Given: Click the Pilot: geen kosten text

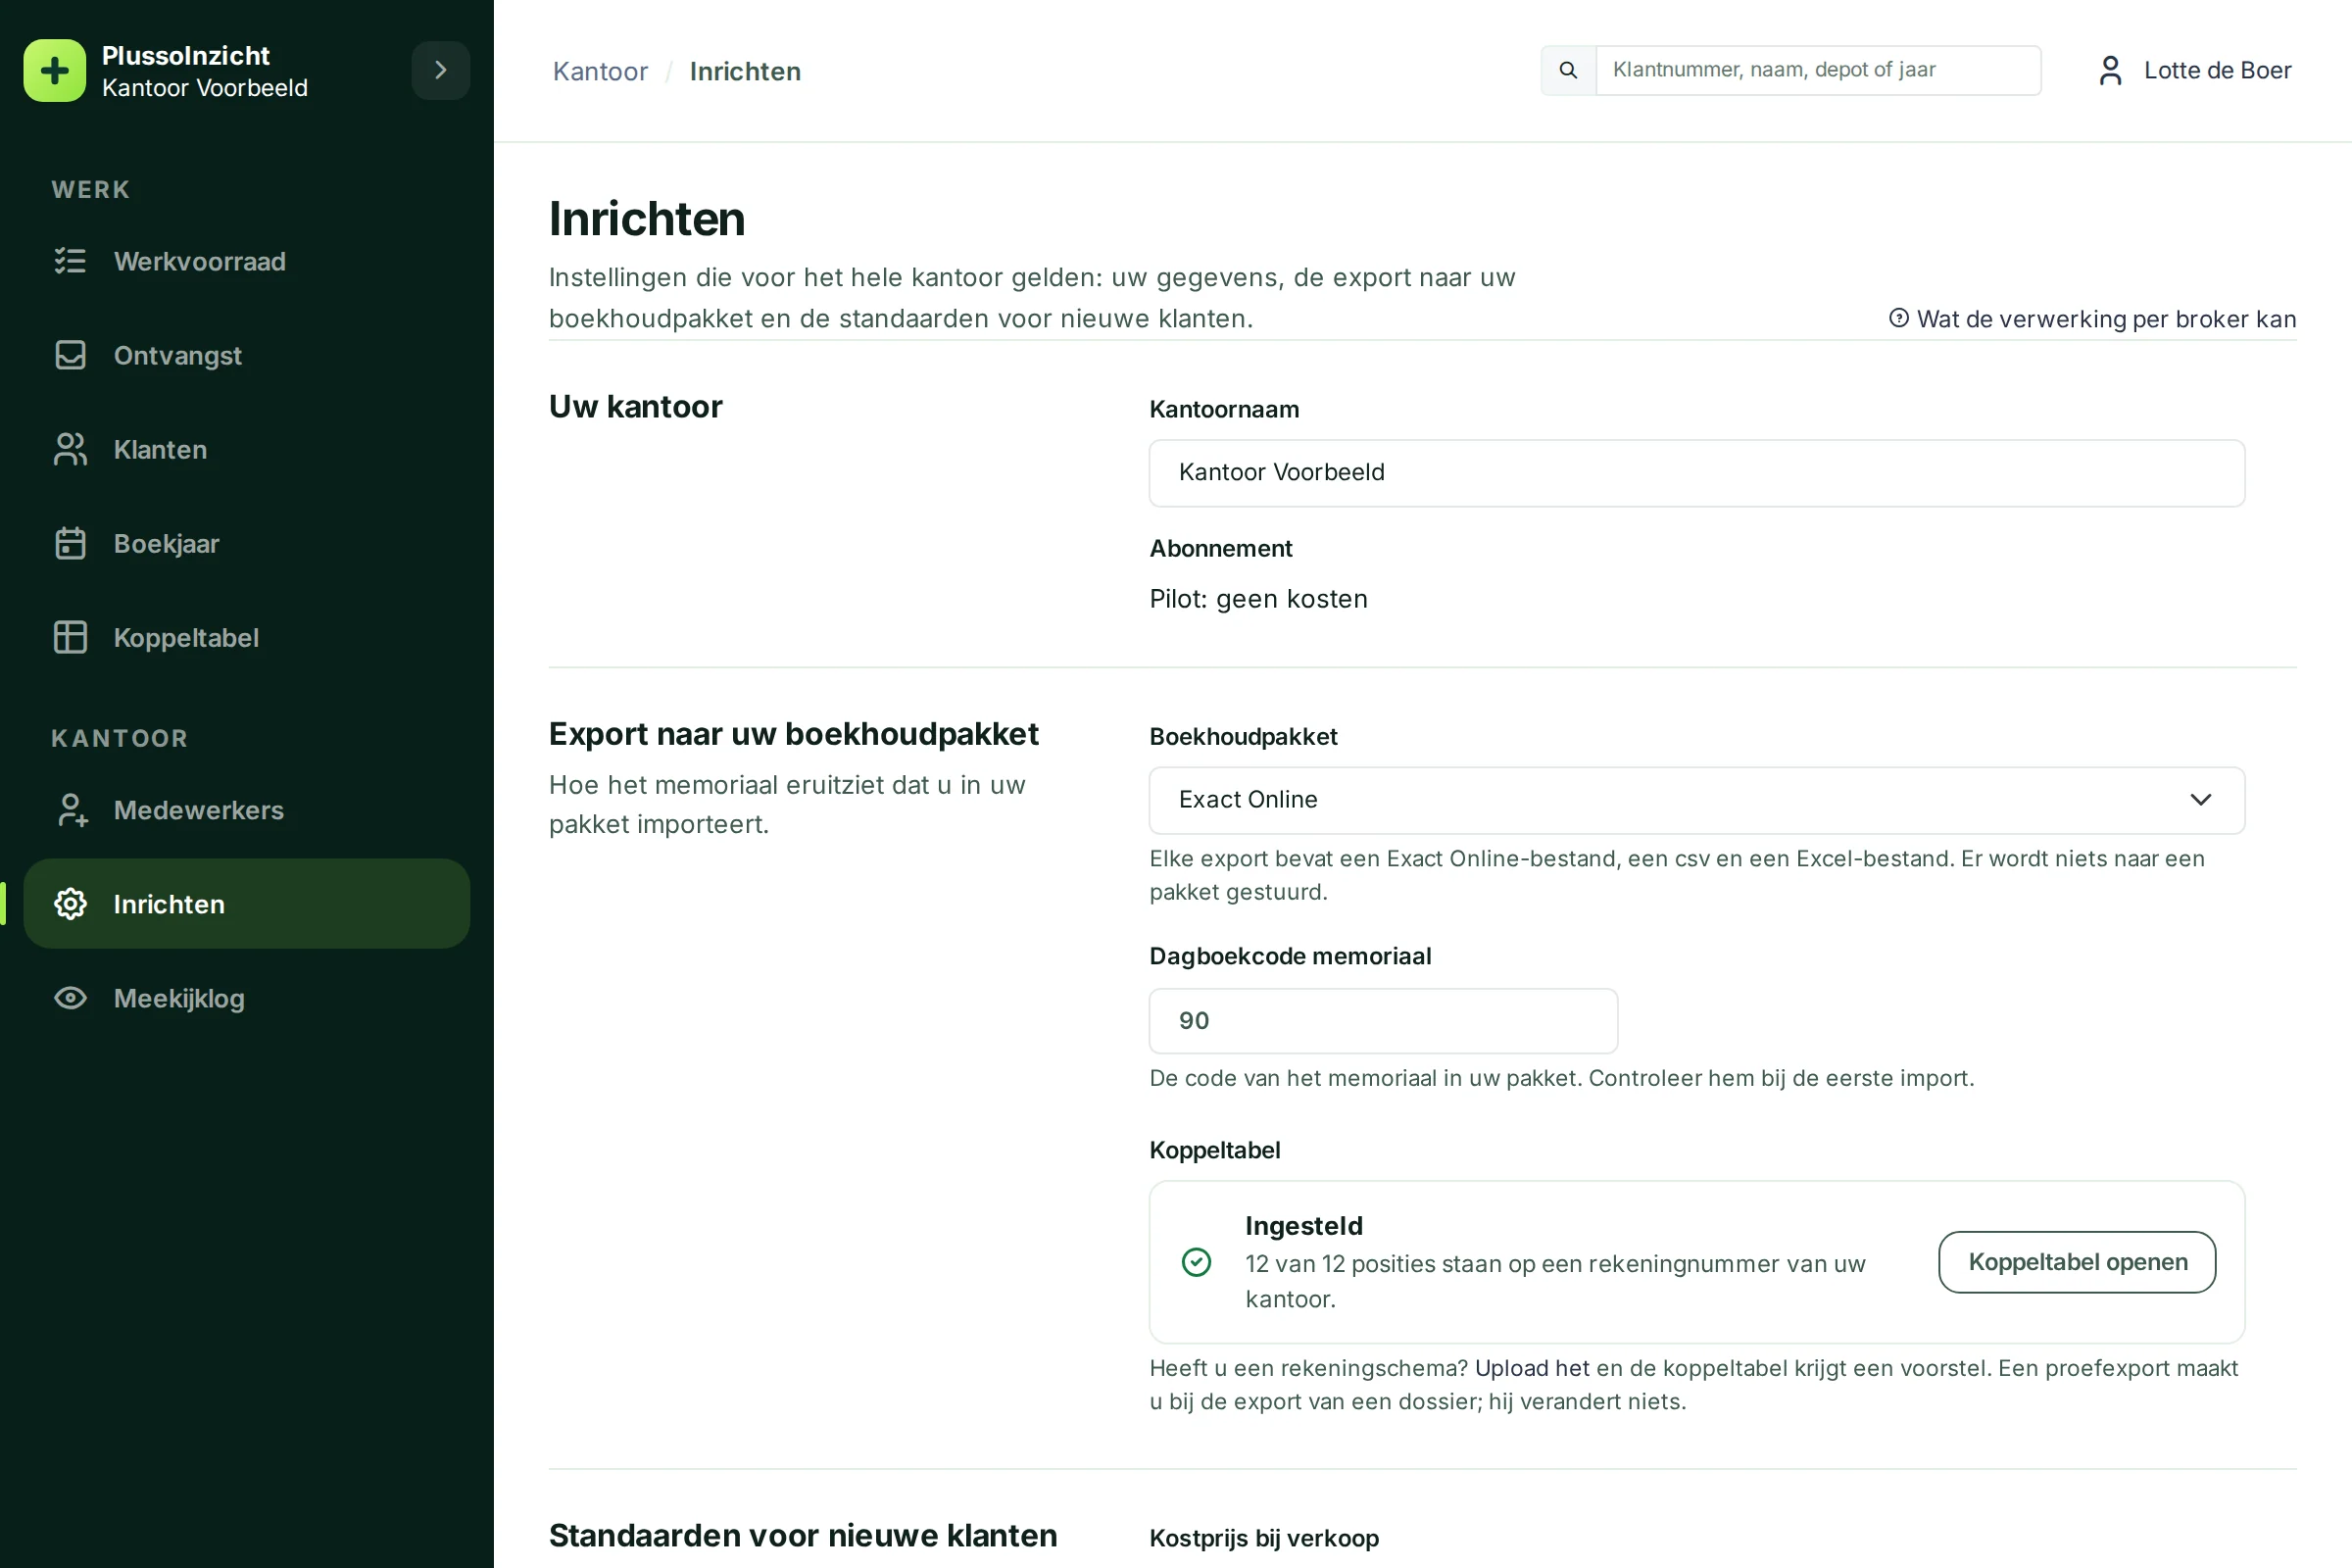Looking at the screenshot, I should point(1258,599).
